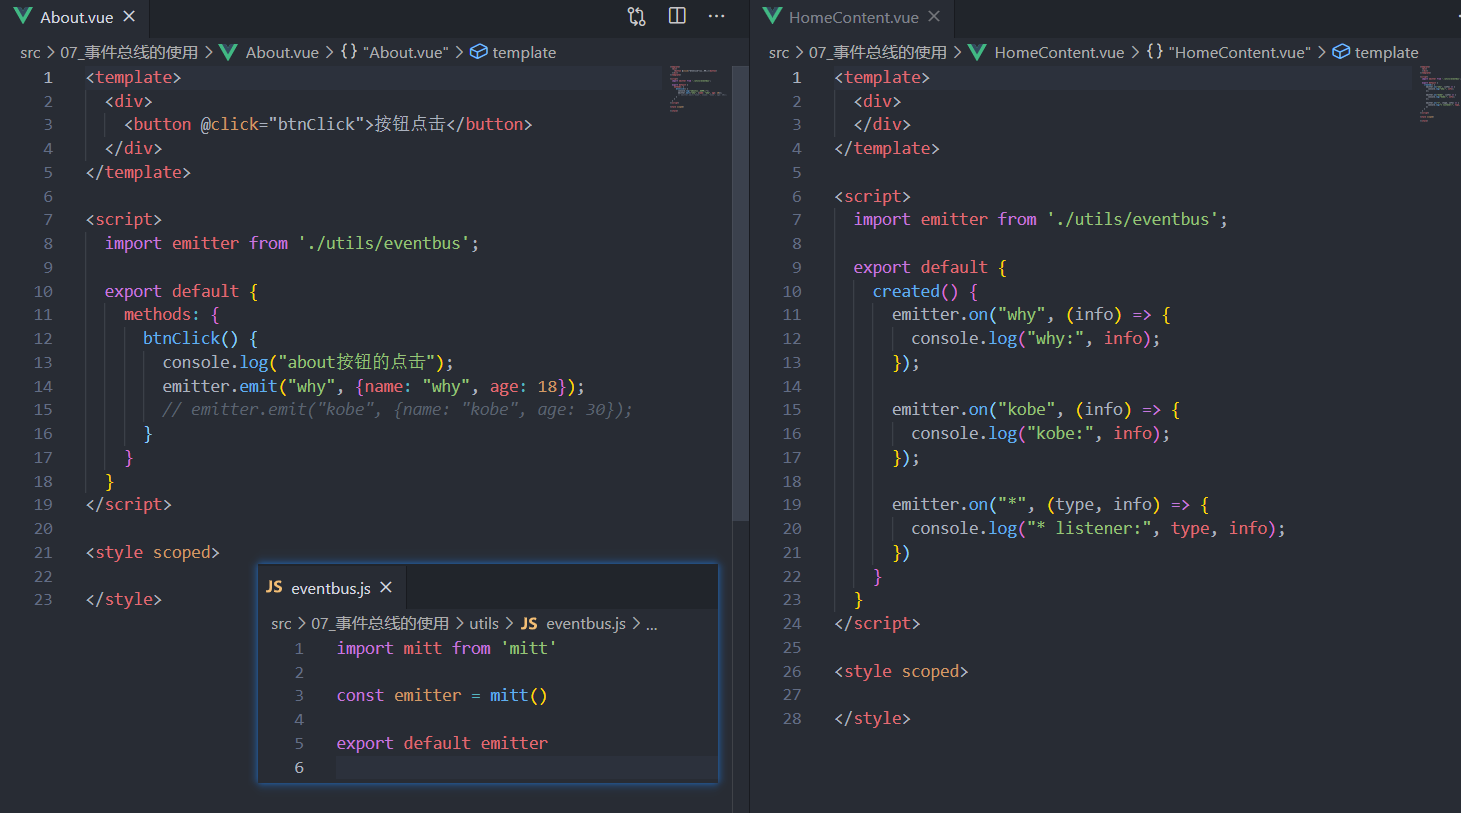This screenshot has height=813, width=1461.
Task: Click the Open Changes compare icon
Action: tap(636, 16)
